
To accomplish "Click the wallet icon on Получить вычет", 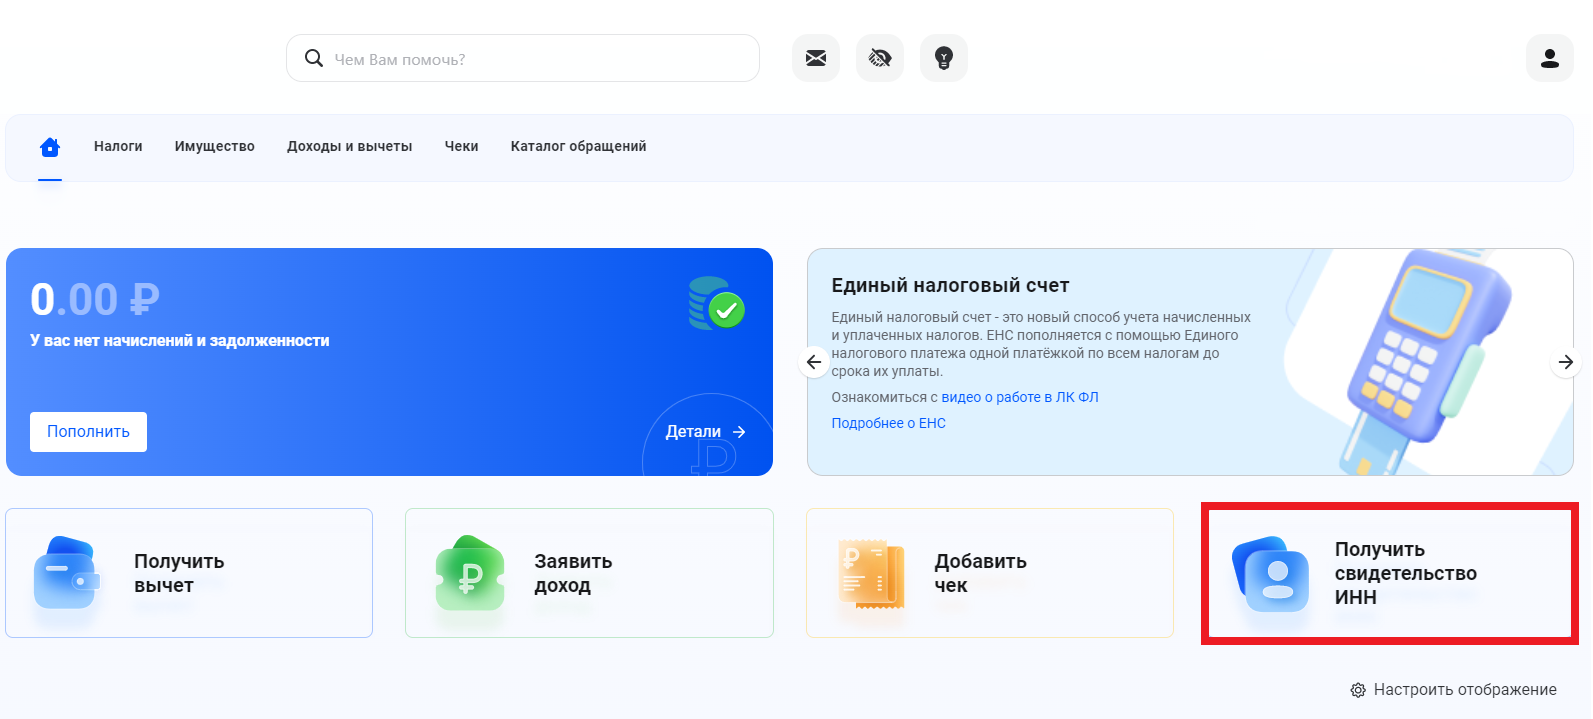I will (x=67, y=573).
